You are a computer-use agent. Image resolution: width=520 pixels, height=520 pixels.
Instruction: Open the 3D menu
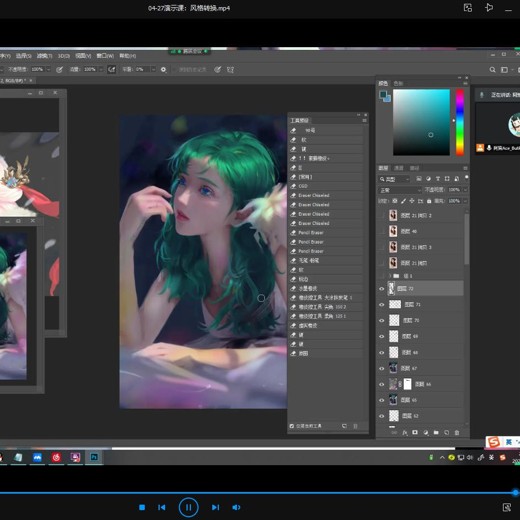coord(64,56)
